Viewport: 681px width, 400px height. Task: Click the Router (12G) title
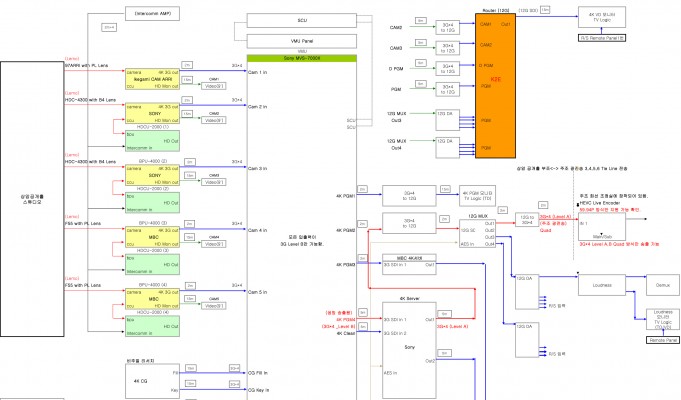coord(496,10)
